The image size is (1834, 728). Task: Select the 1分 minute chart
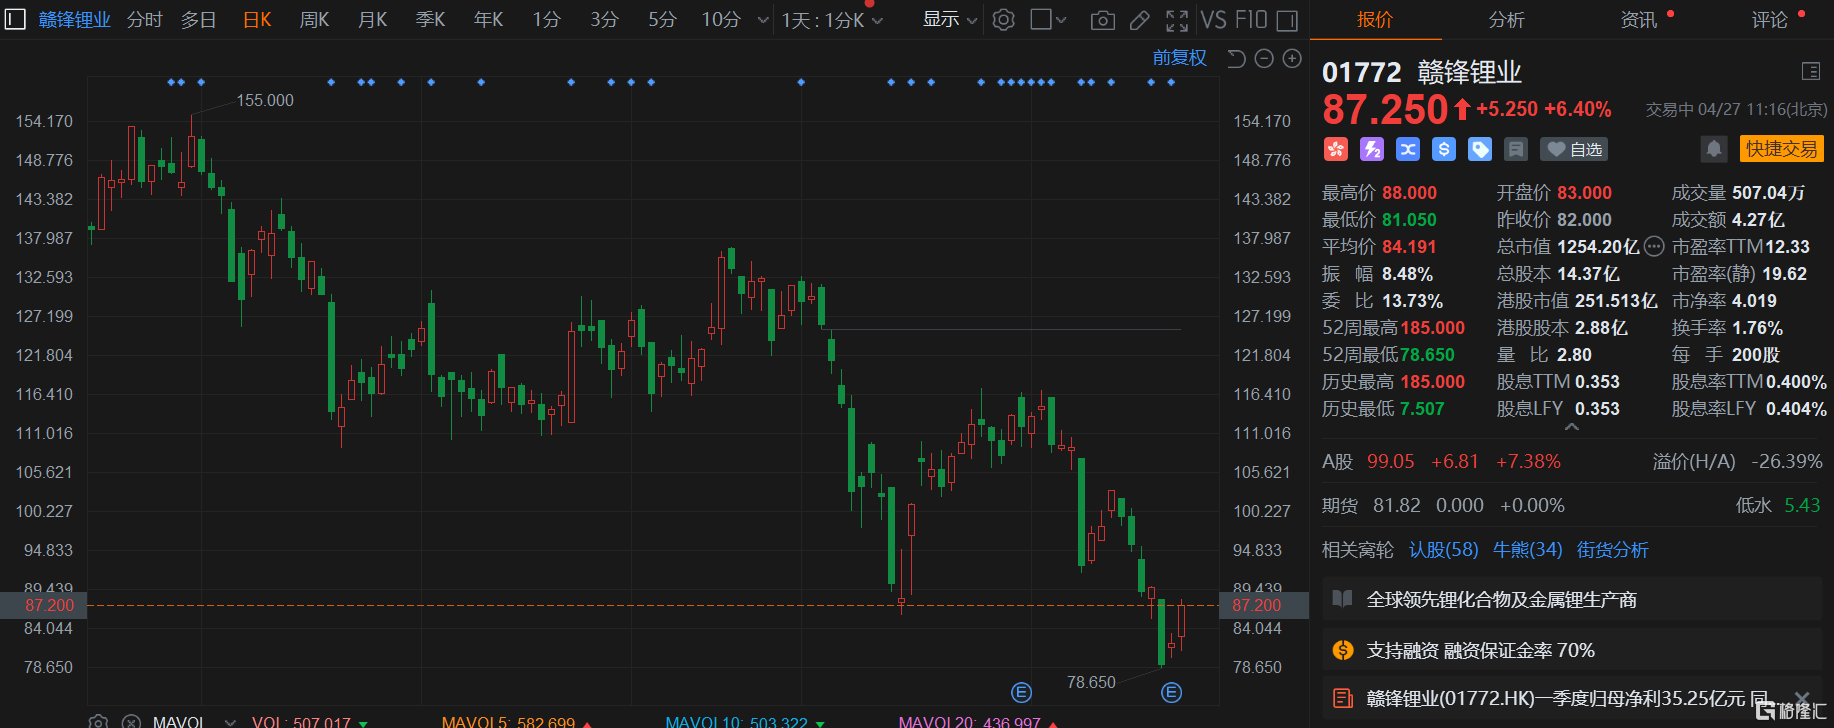coord(546,20)
